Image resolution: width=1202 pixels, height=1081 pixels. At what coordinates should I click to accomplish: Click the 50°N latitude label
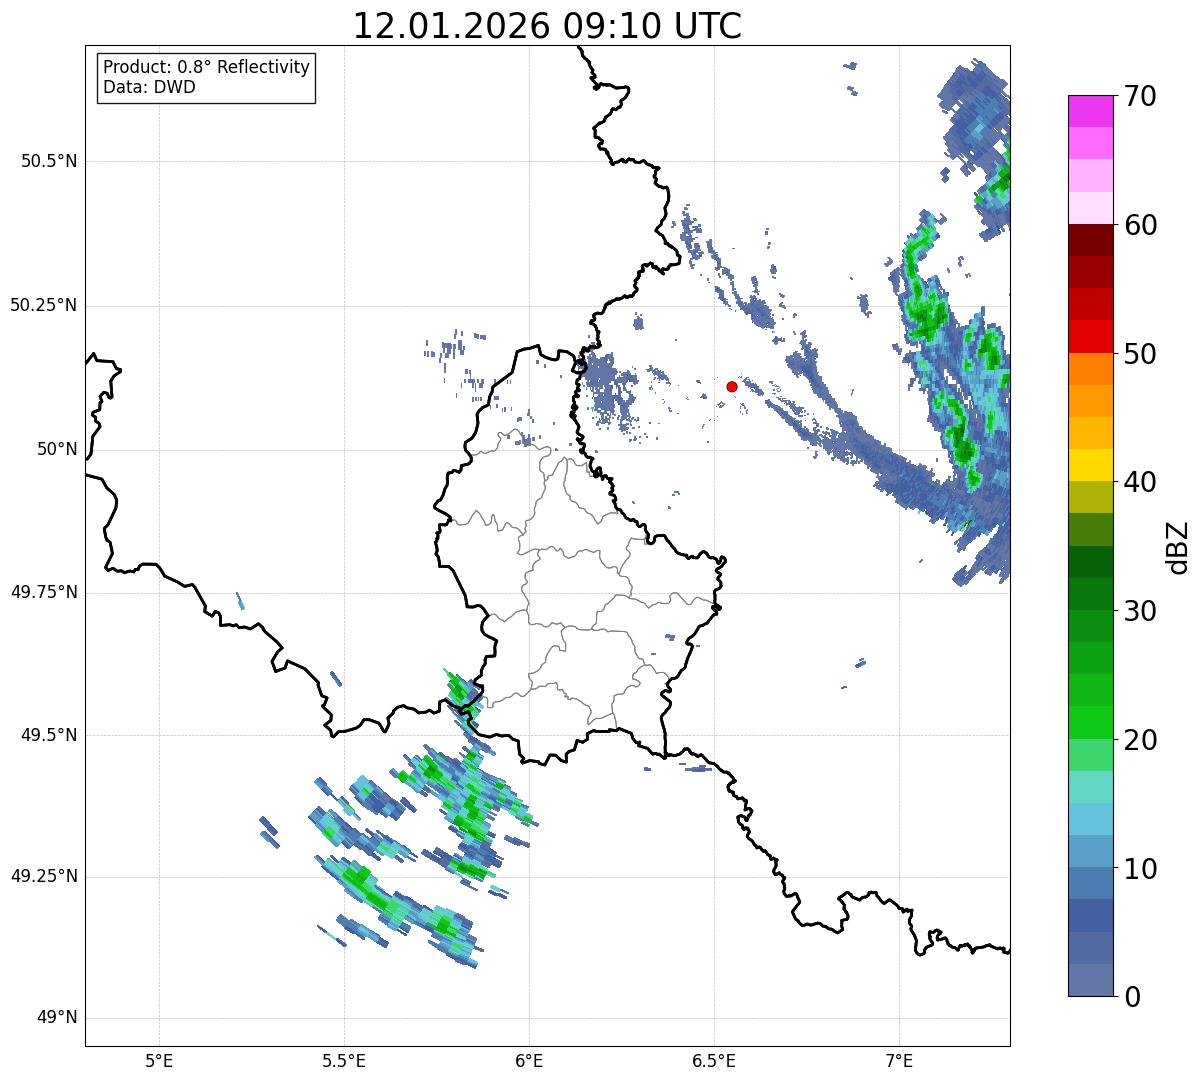pyautogui.click(x=57, y=449)
